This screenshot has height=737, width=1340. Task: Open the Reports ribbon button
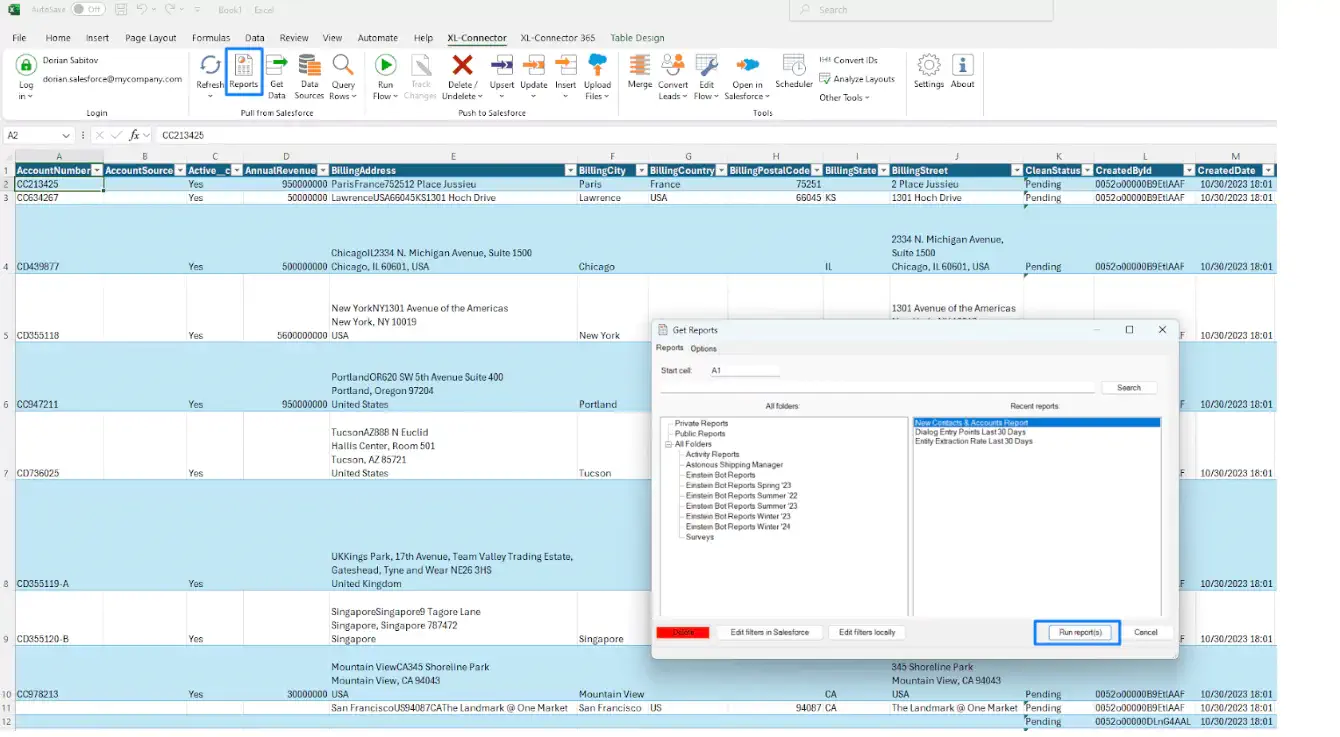(244, 72)
